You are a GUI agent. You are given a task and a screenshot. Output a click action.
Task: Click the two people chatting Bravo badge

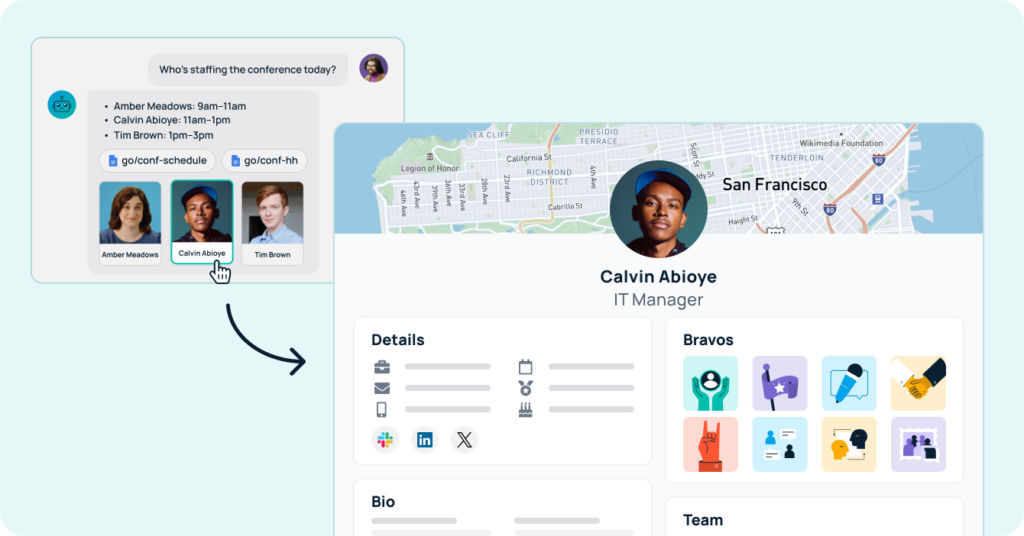(780, 445)
